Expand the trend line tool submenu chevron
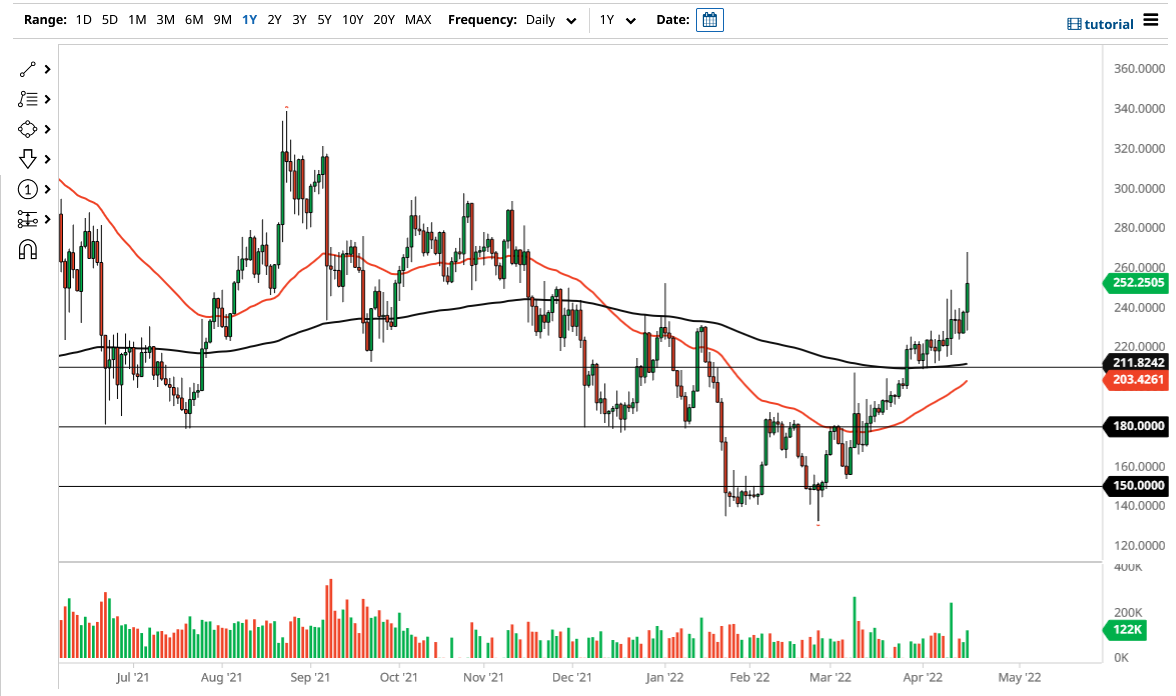Image resolution: width=1176 pixels, height=696 pixels. (45, 68)
